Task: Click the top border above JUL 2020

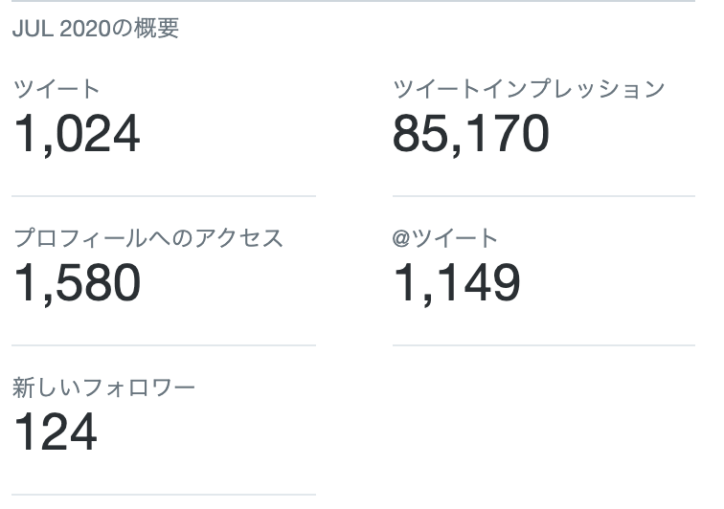Action: (353, 1)
